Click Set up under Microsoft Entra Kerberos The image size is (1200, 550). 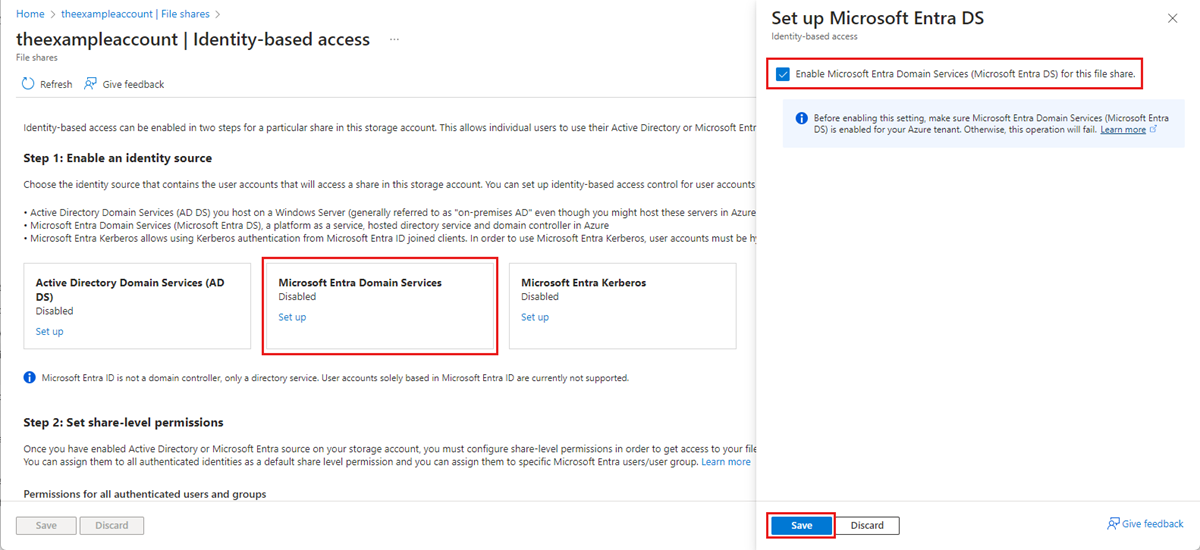(x=535, y=317)
